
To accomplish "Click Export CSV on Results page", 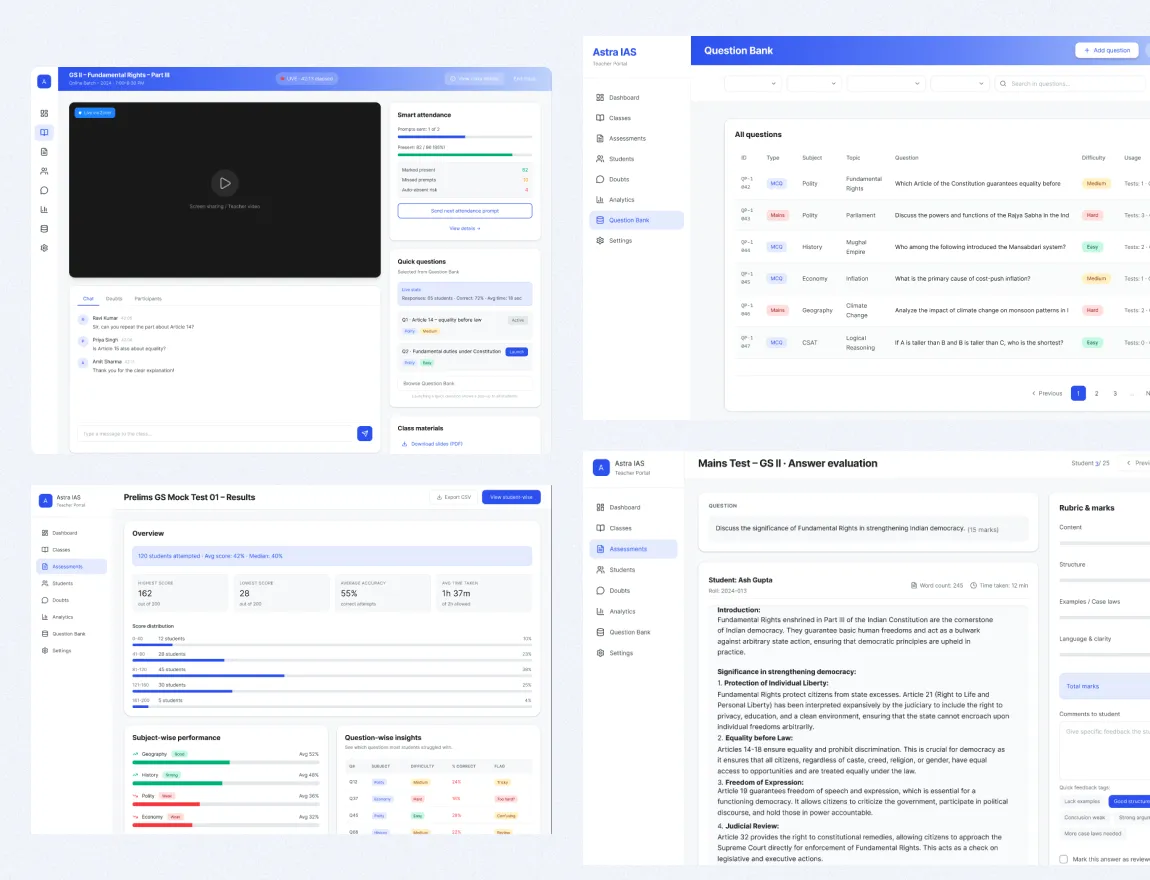I will 453,497.
